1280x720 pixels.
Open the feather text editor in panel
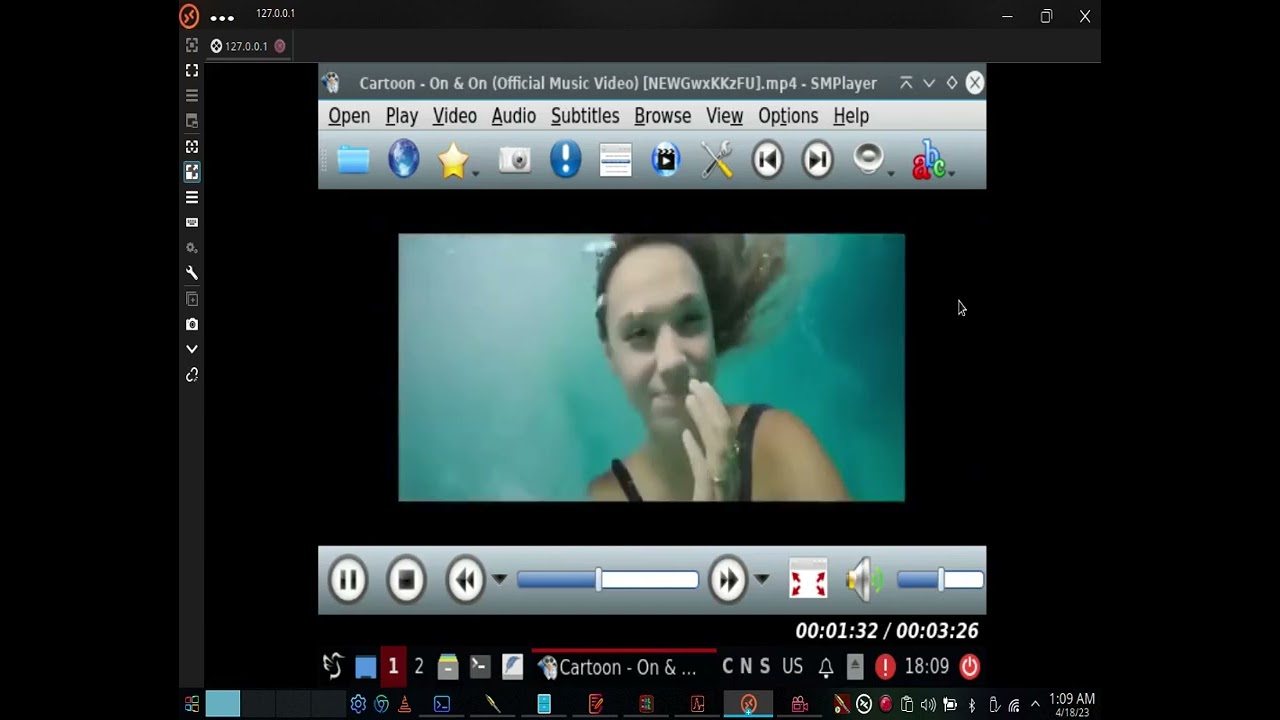[513, 667]
